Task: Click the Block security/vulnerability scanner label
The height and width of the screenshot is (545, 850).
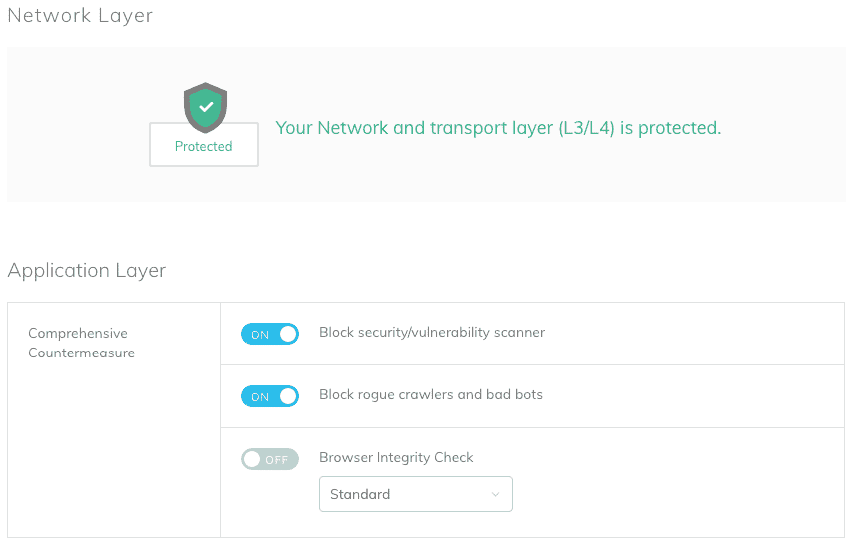Action: [x=432, y=332]
